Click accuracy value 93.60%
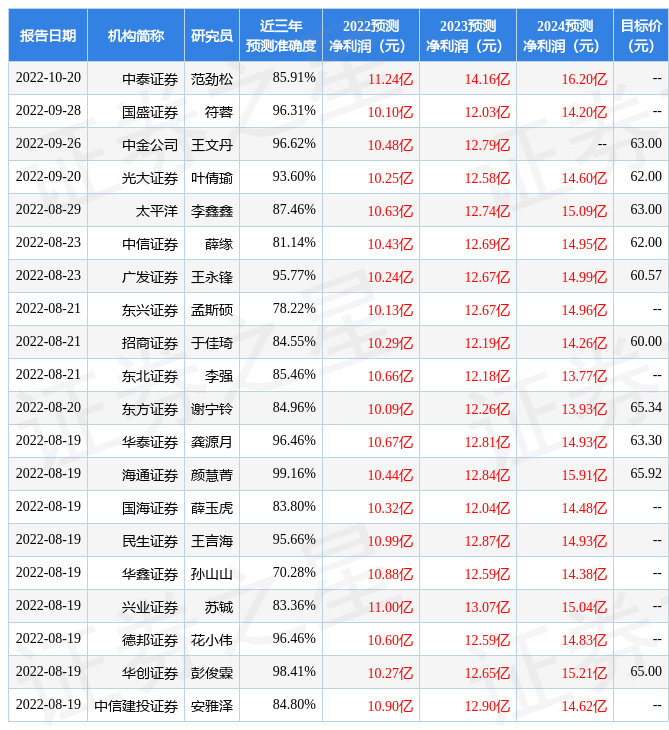Screen dimensions: 669x730 click(294, 176)
